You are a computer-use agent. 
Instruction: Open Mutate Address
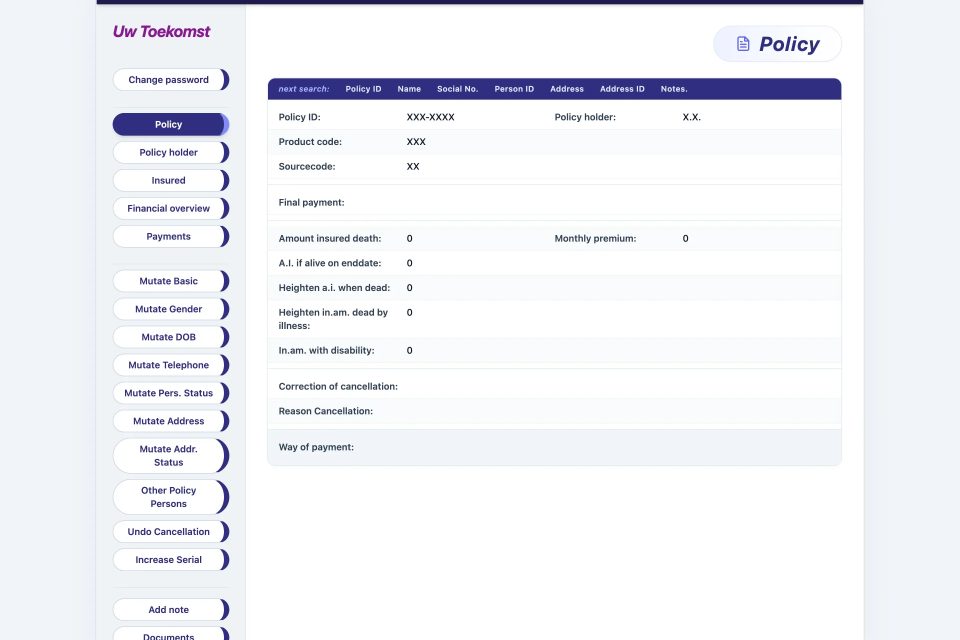tap(170, 421)
